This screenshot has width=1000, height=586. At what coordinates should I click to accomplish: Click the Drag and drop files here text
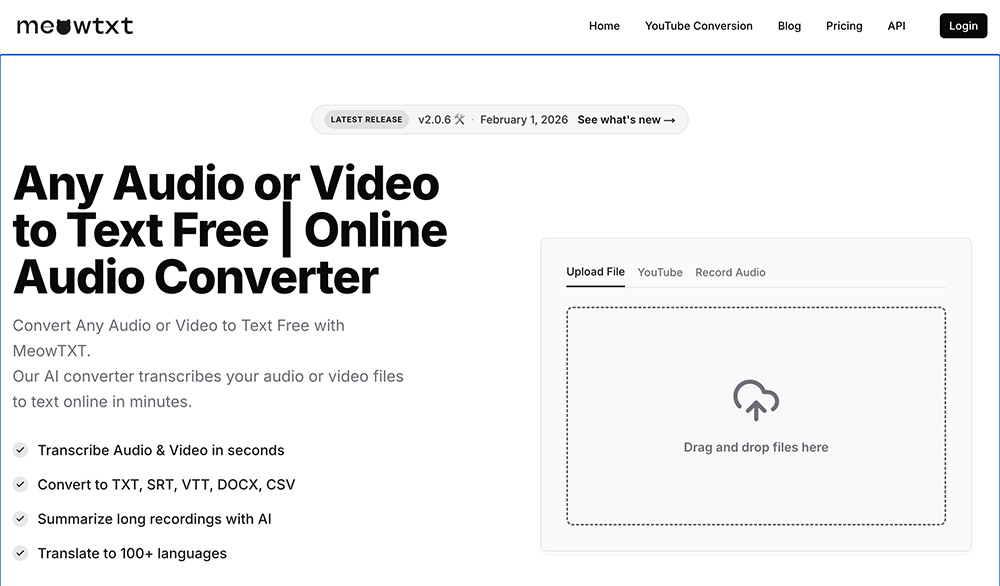[756, 447]
